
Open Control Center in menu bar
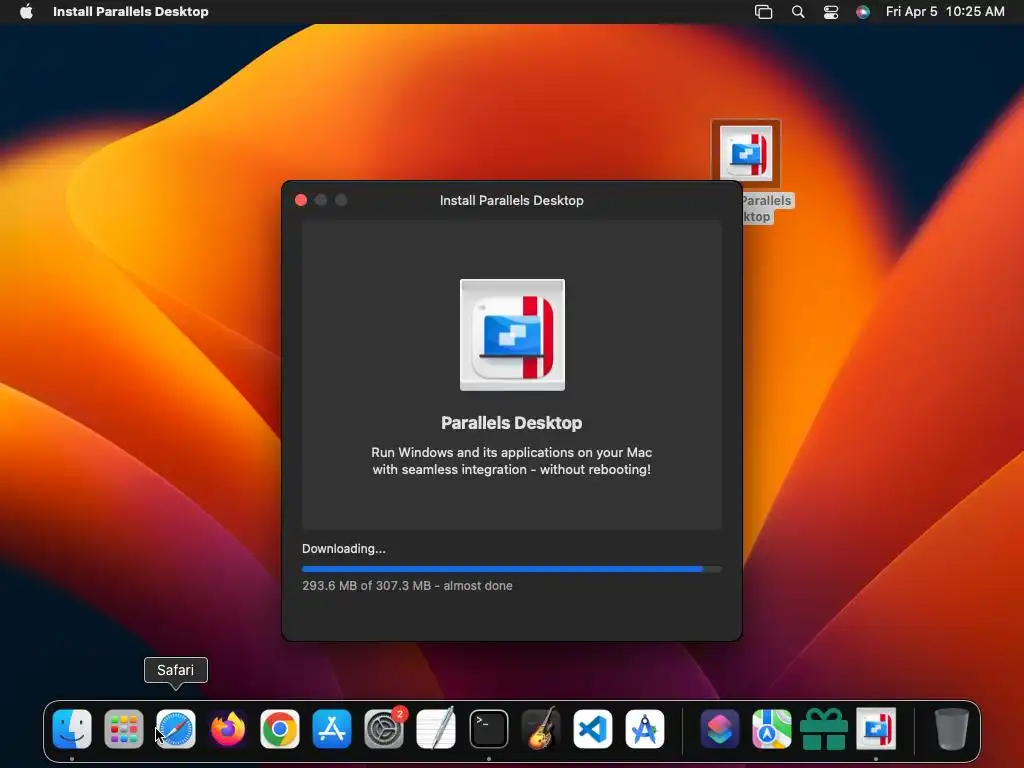point(831,12)
